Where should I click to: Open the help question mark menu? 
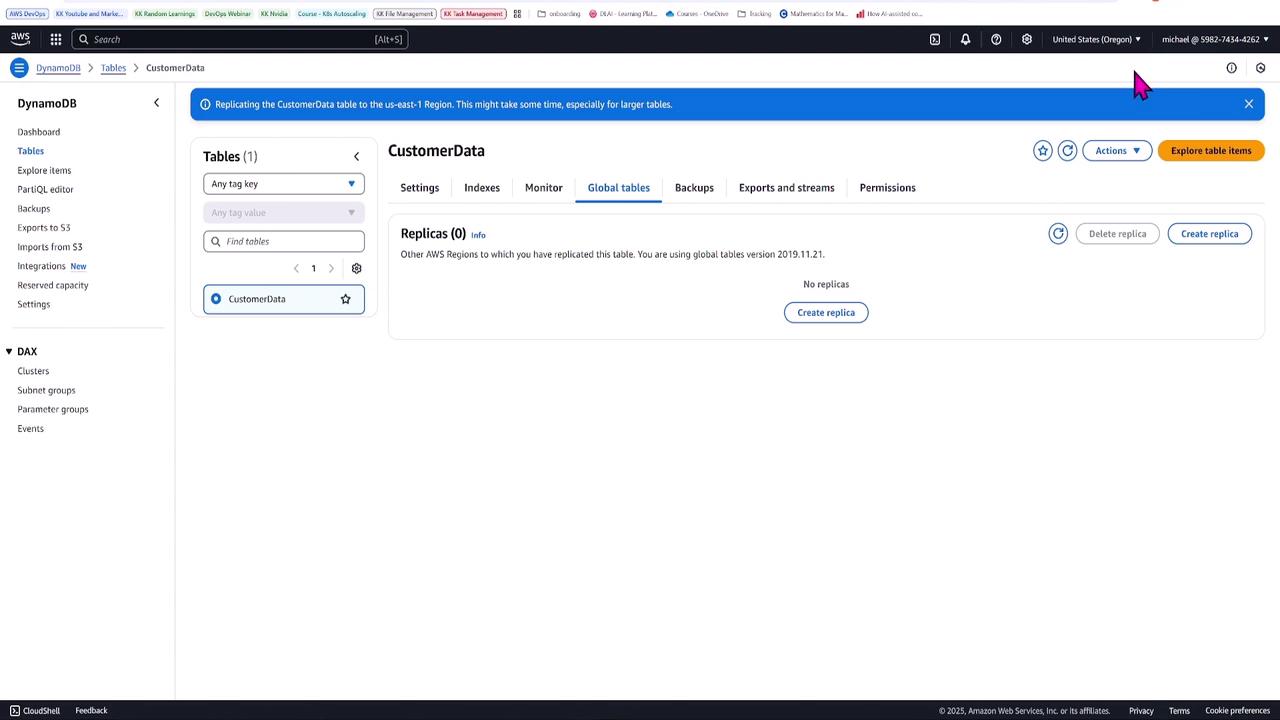[996, 39]
